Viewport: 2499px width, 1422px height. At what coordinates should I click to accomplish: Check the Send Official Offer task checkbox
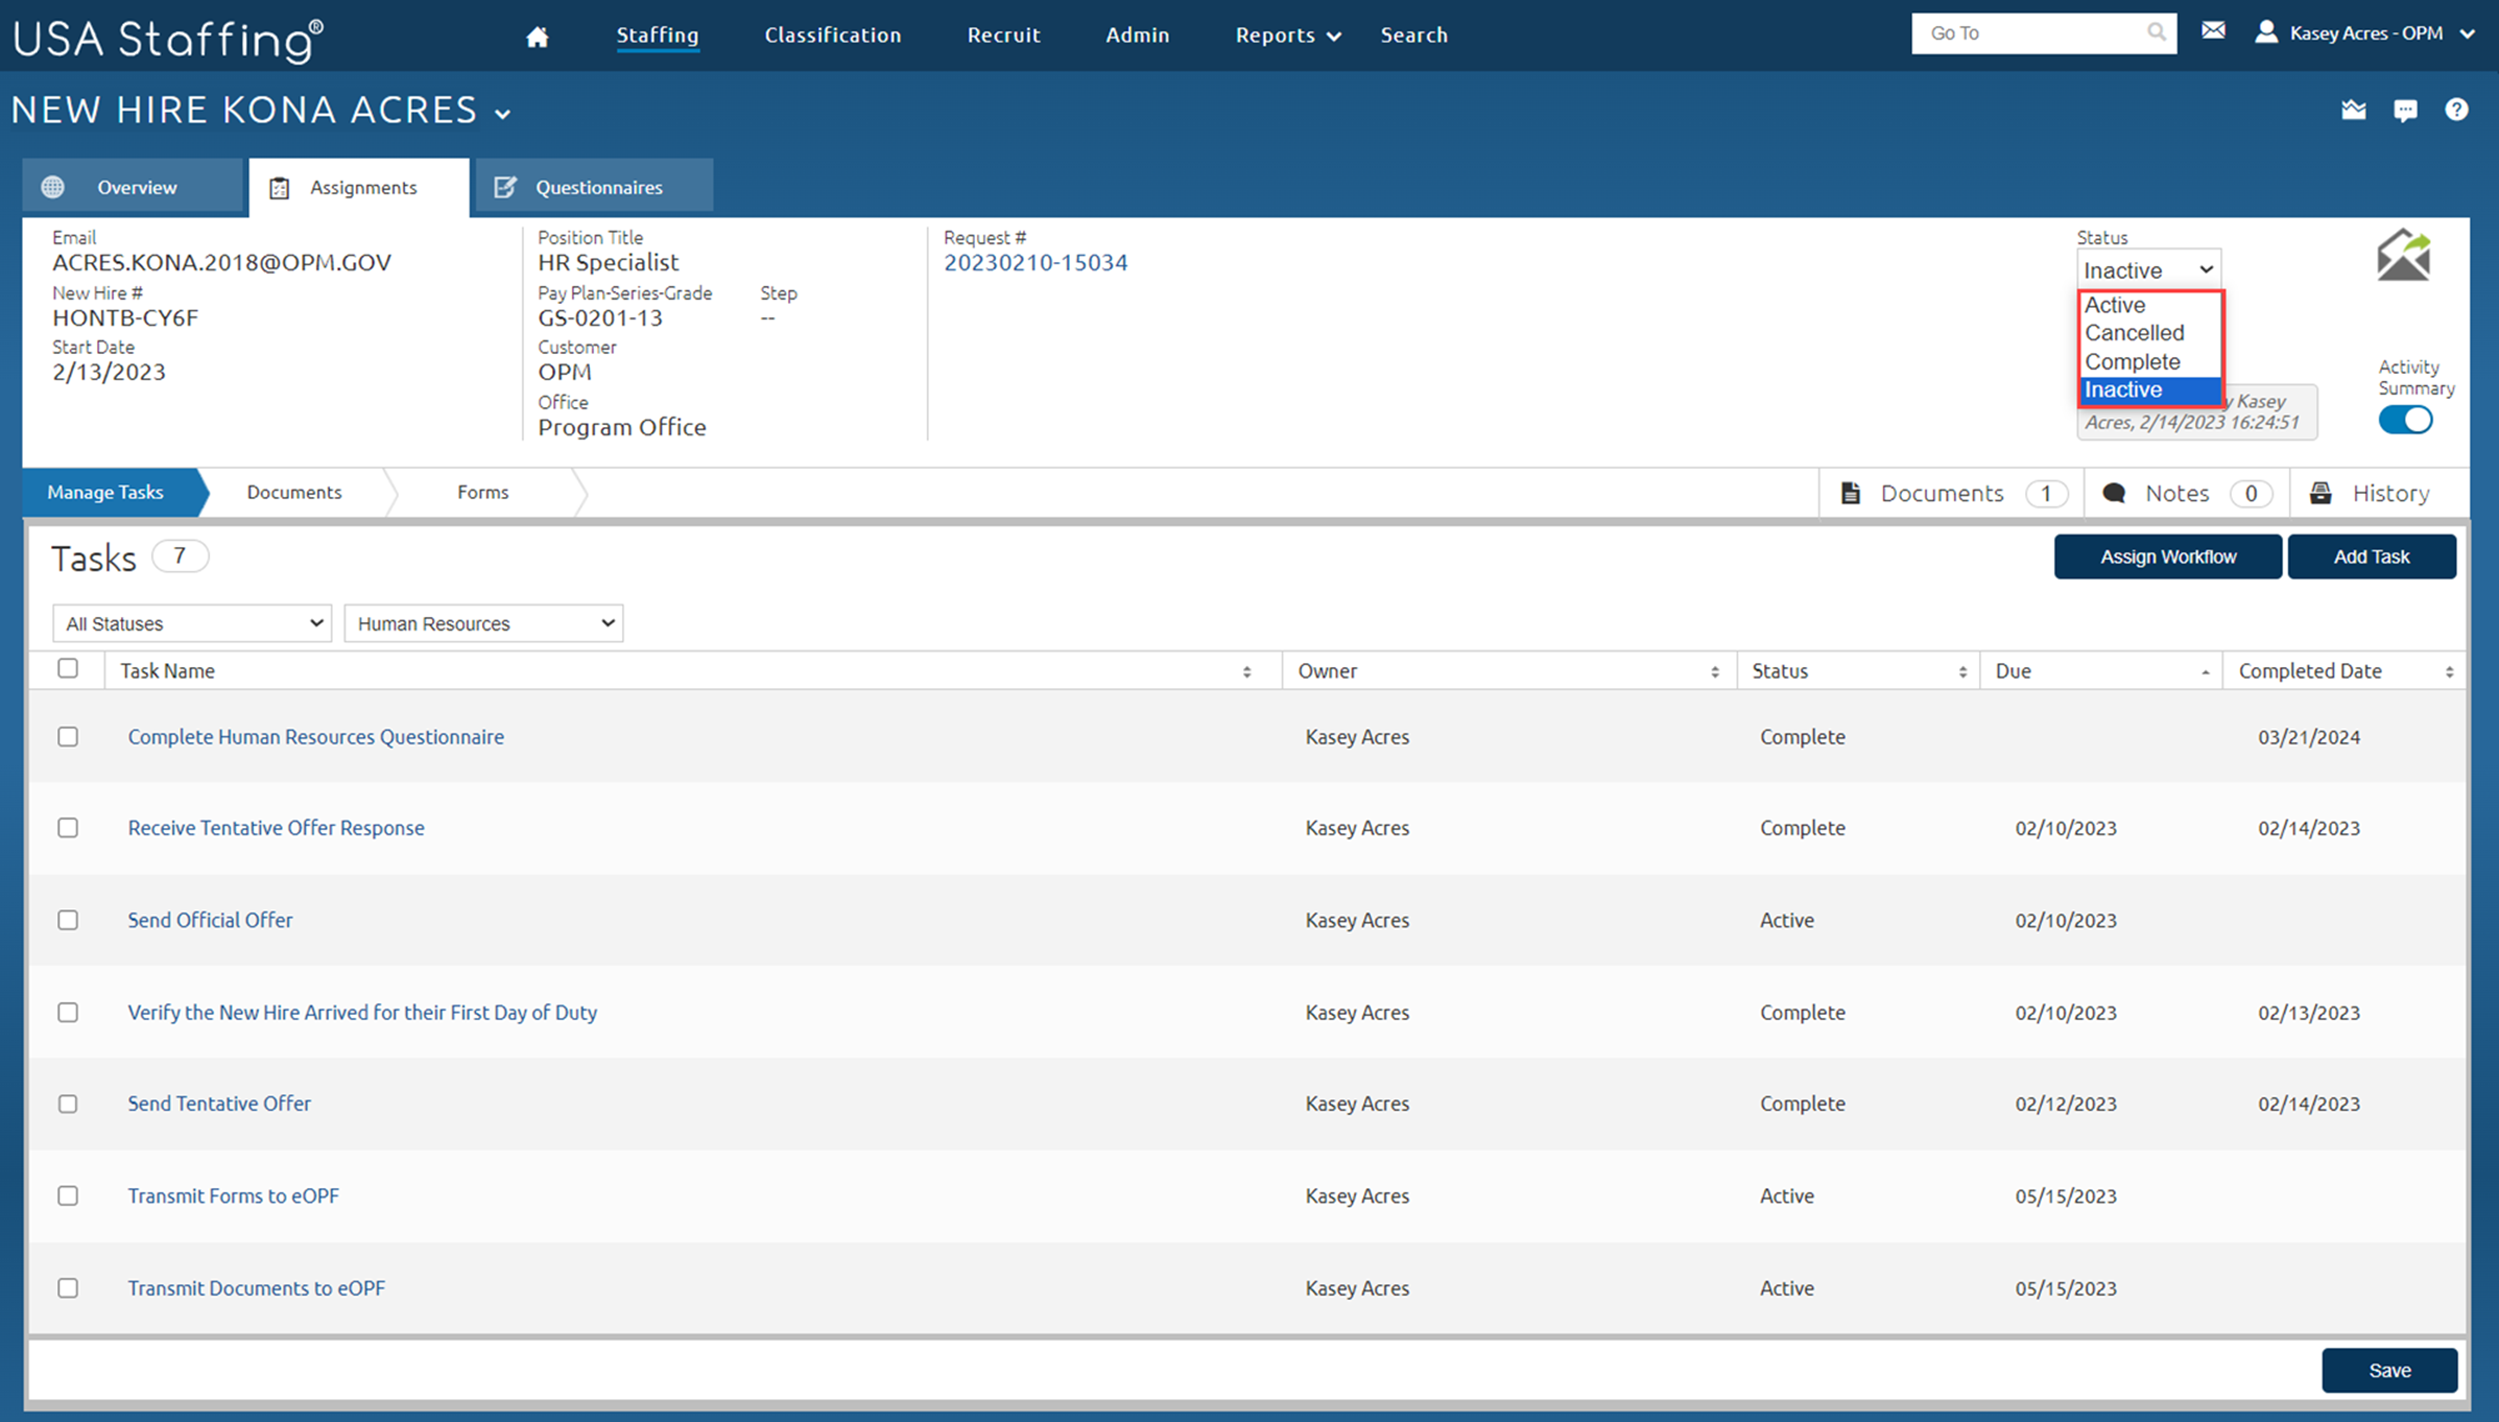tap(68, 920)
